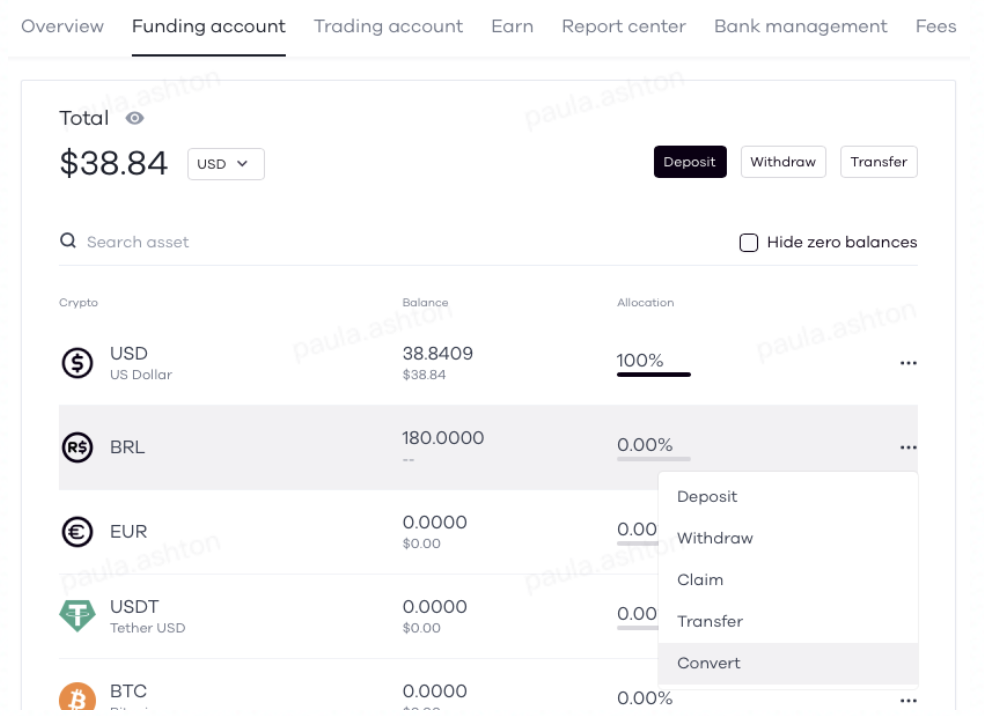984x716 pixels.
Task: Toggle total balance visibility eye
Action: click(135, 118)
